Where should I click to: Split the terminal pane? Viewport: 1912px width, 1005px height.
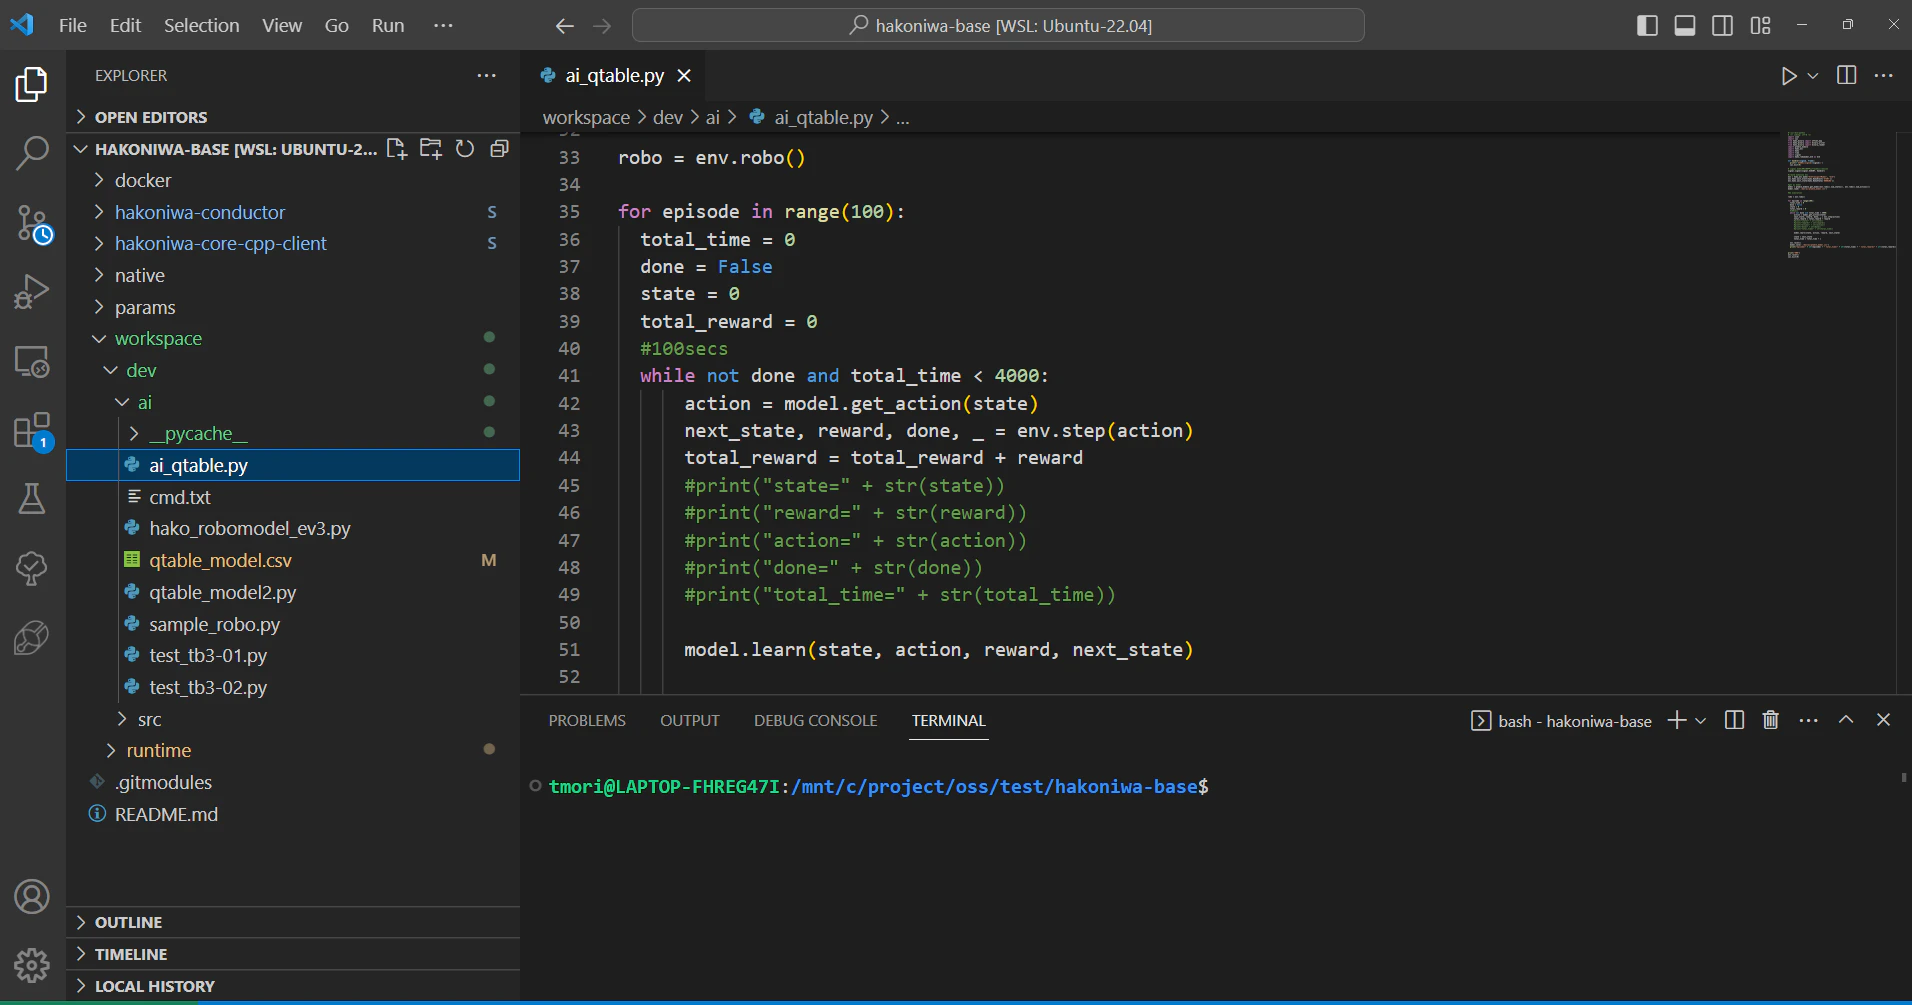[1735, 720]
